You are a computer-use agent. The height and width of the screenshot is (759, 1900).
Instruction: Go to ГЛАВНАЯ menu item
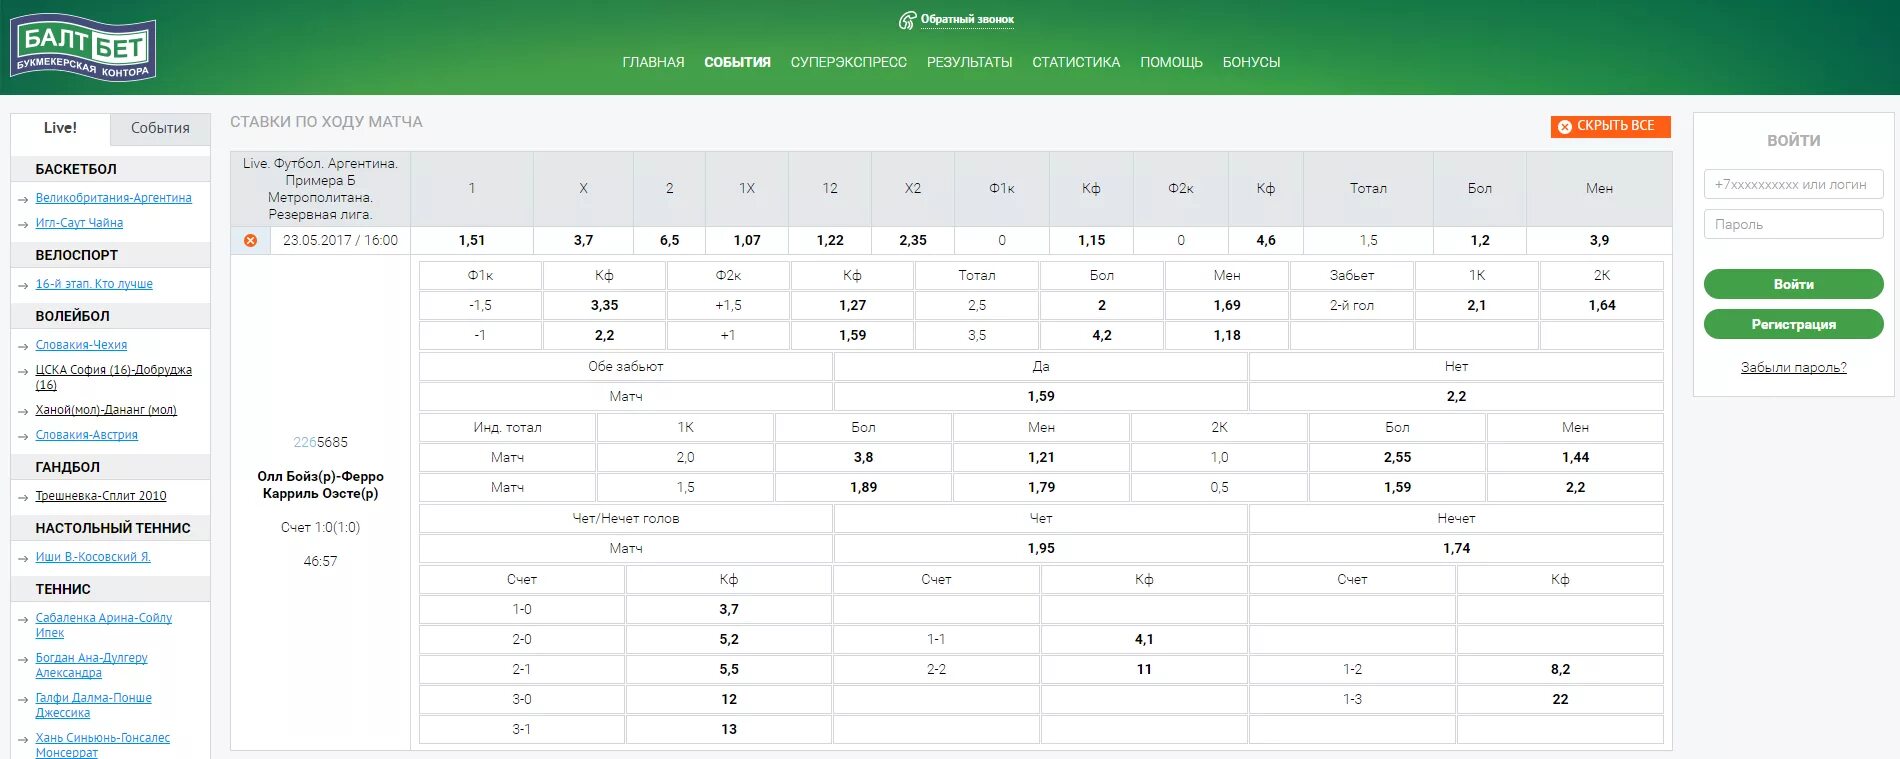click(653, 62)
